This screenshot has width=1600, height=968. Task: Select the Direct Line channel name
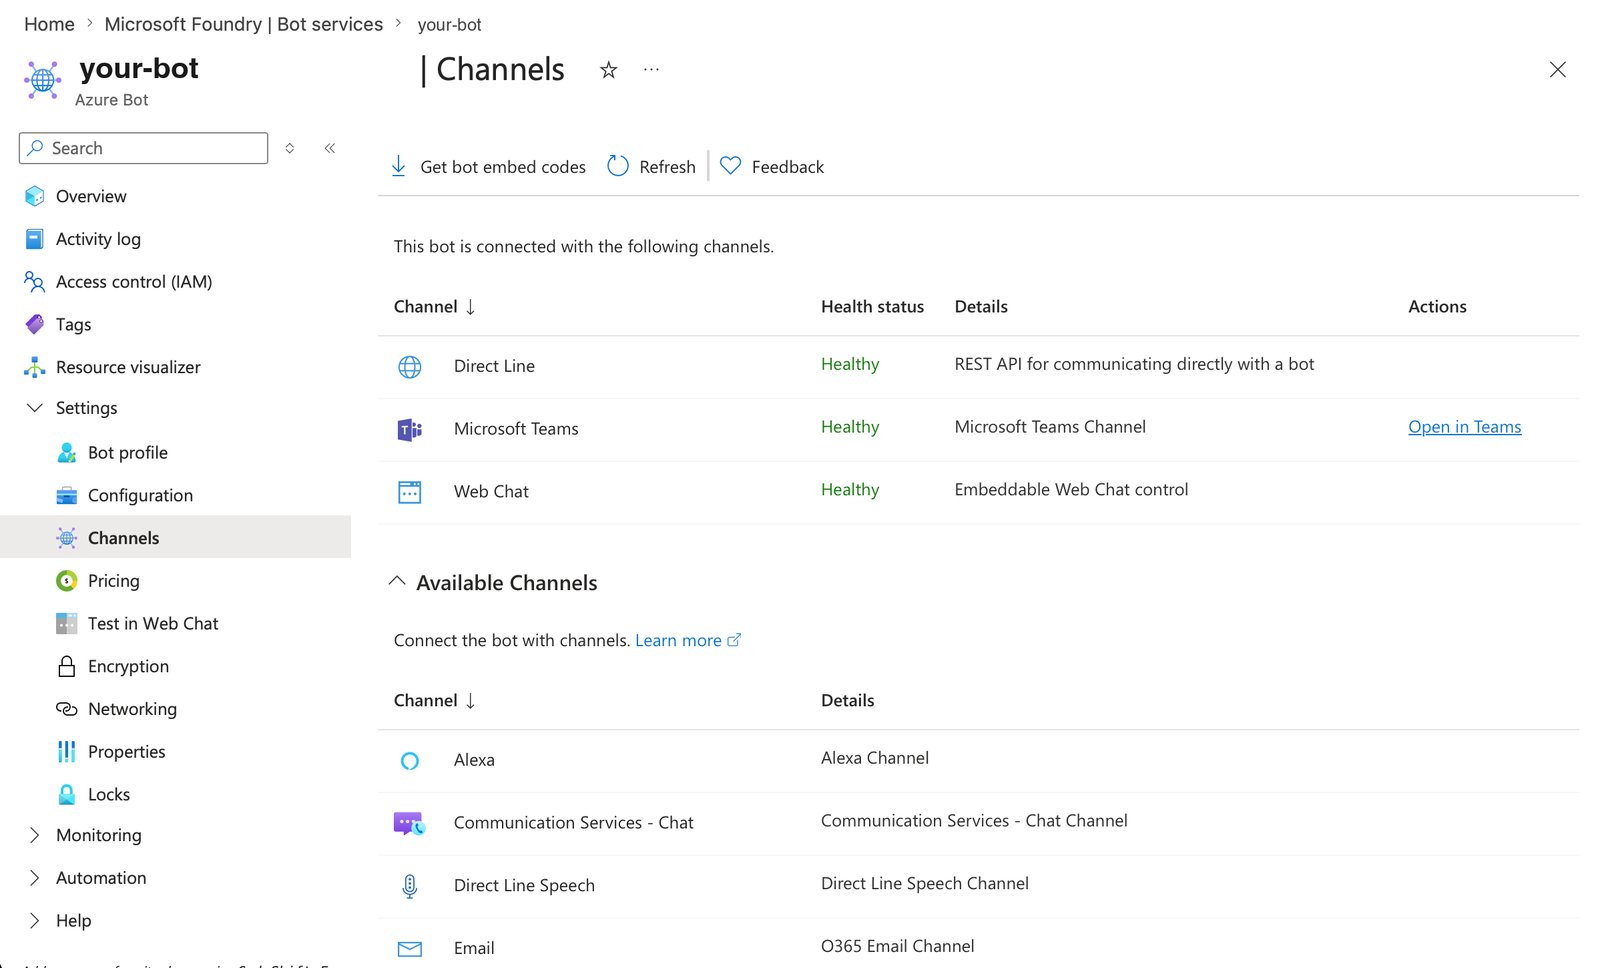point(494,366)
